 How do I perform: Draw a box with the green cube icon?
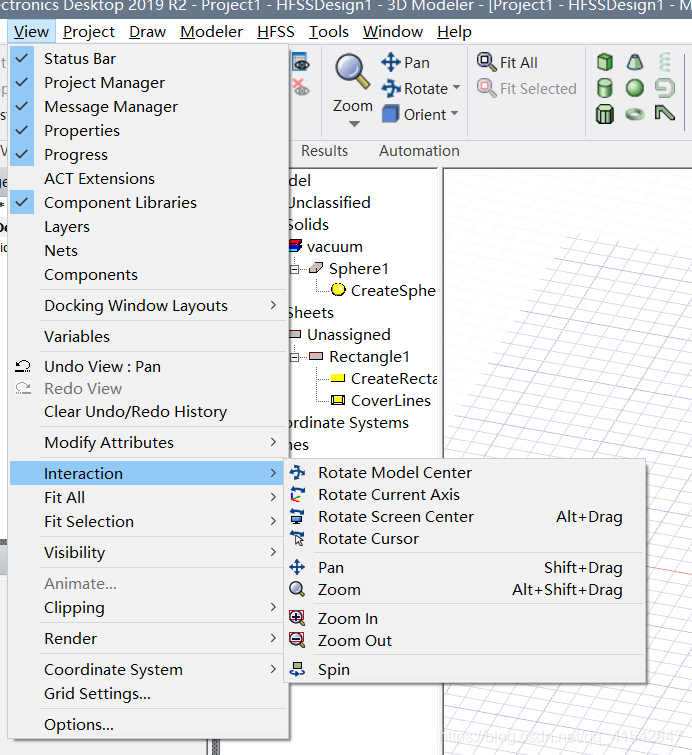click(605, 62)
